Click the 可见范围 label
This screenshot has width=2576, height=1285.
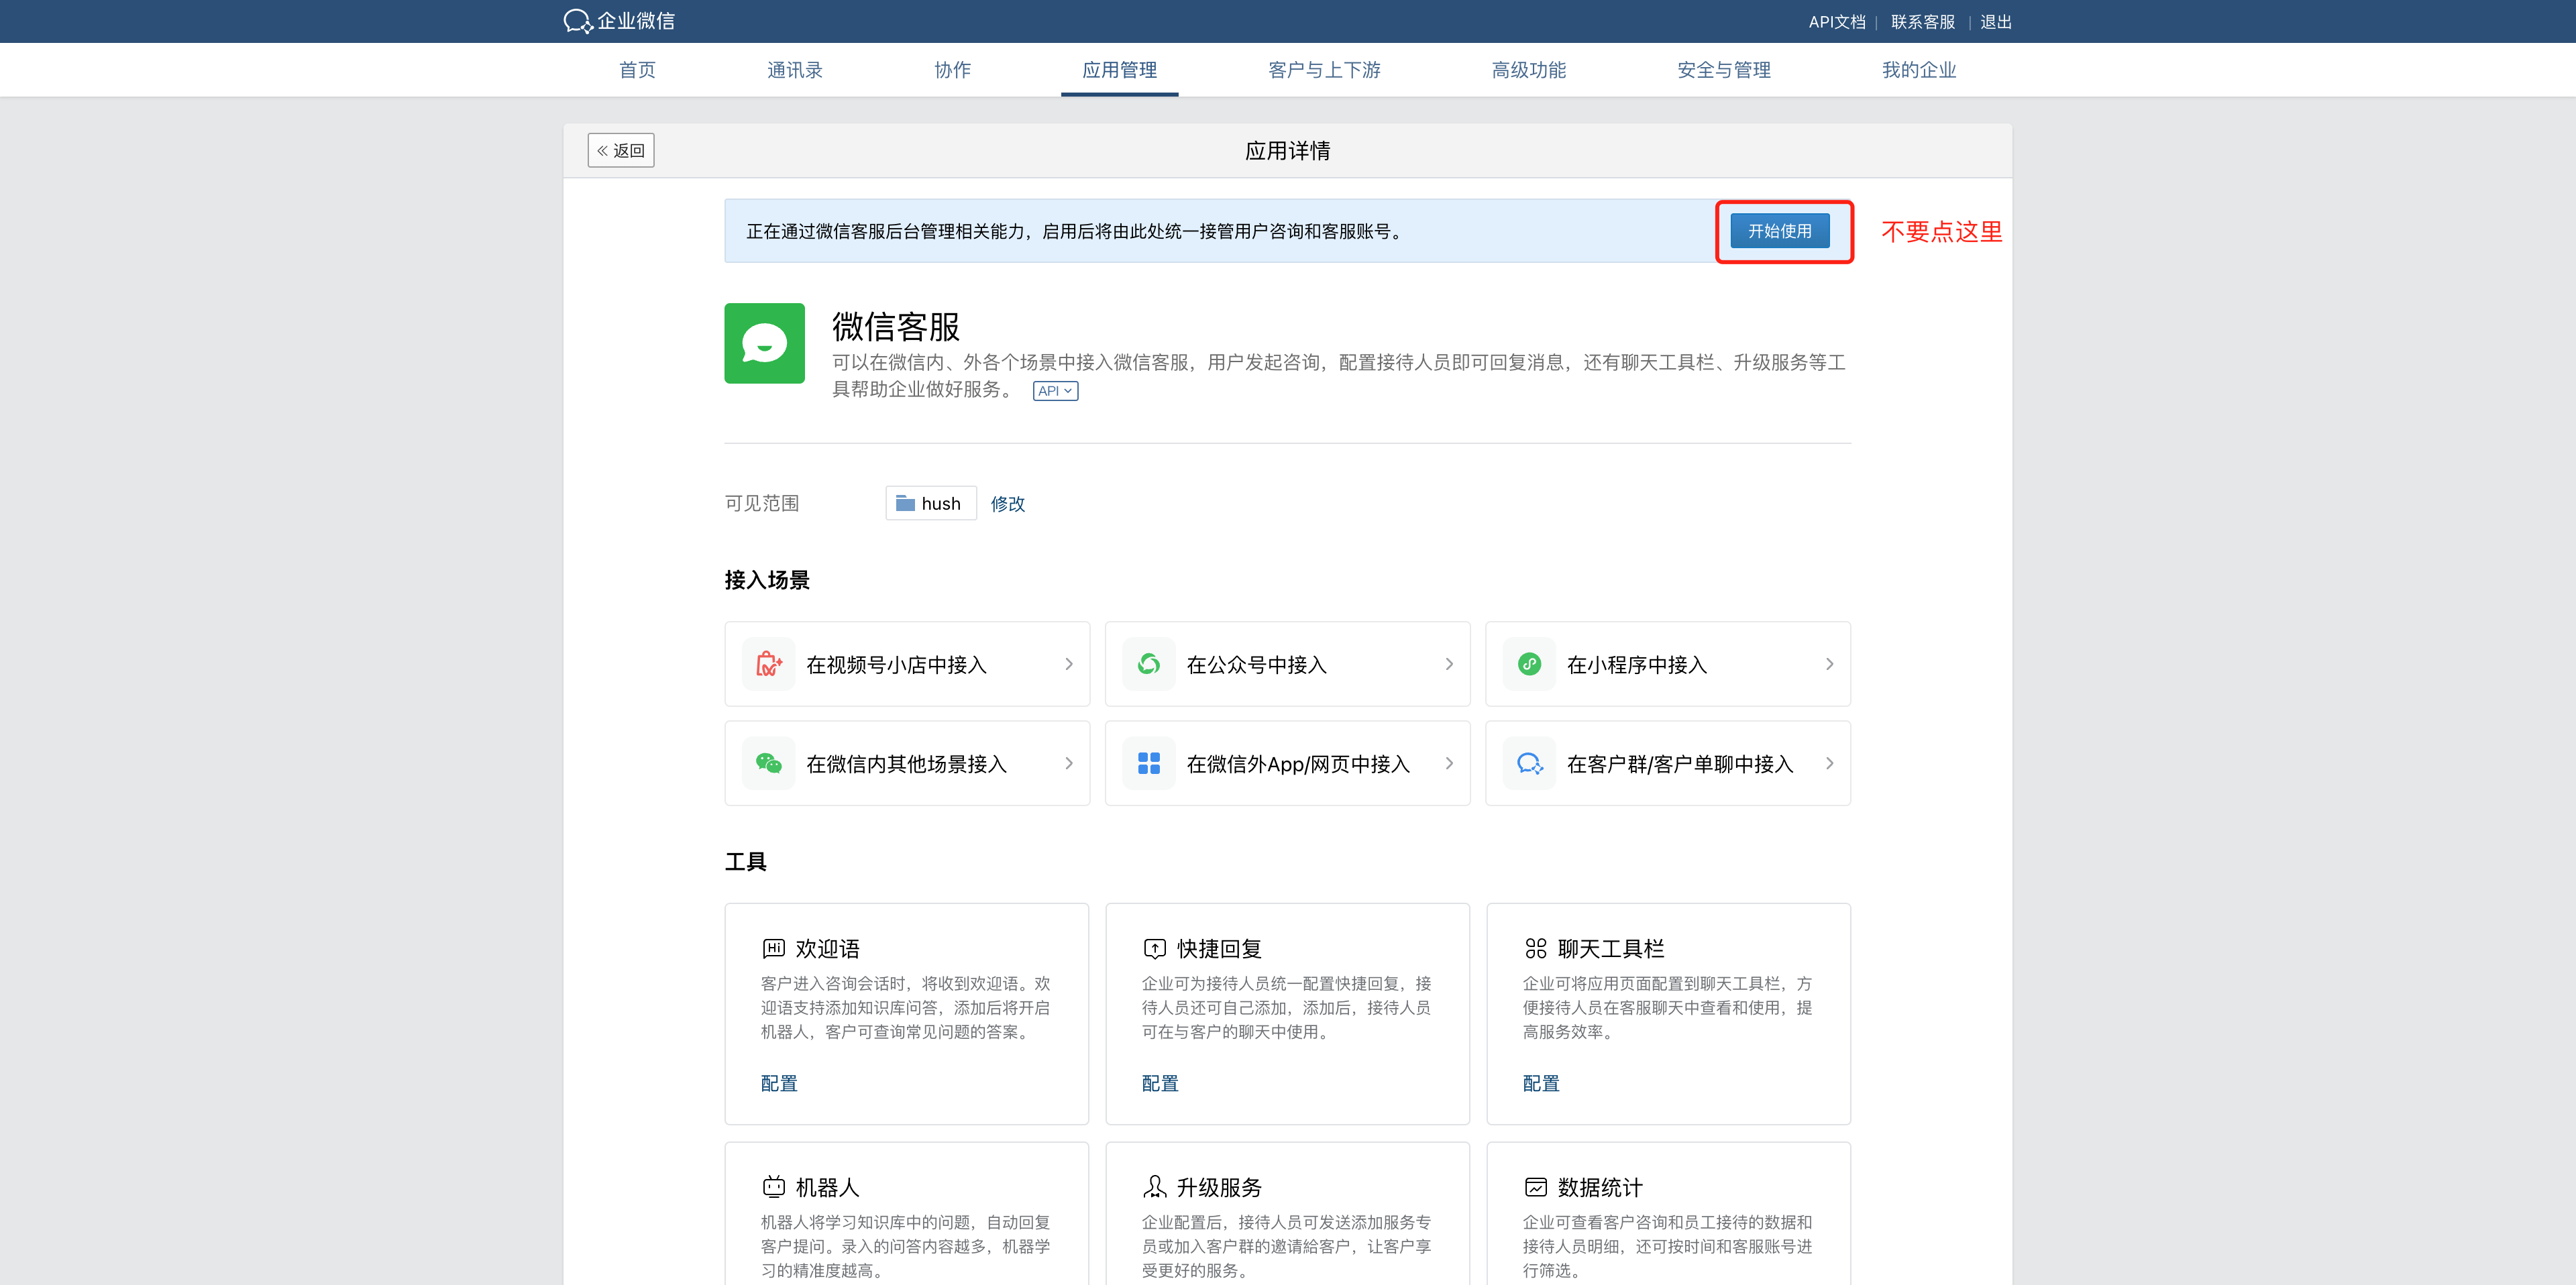761,503
